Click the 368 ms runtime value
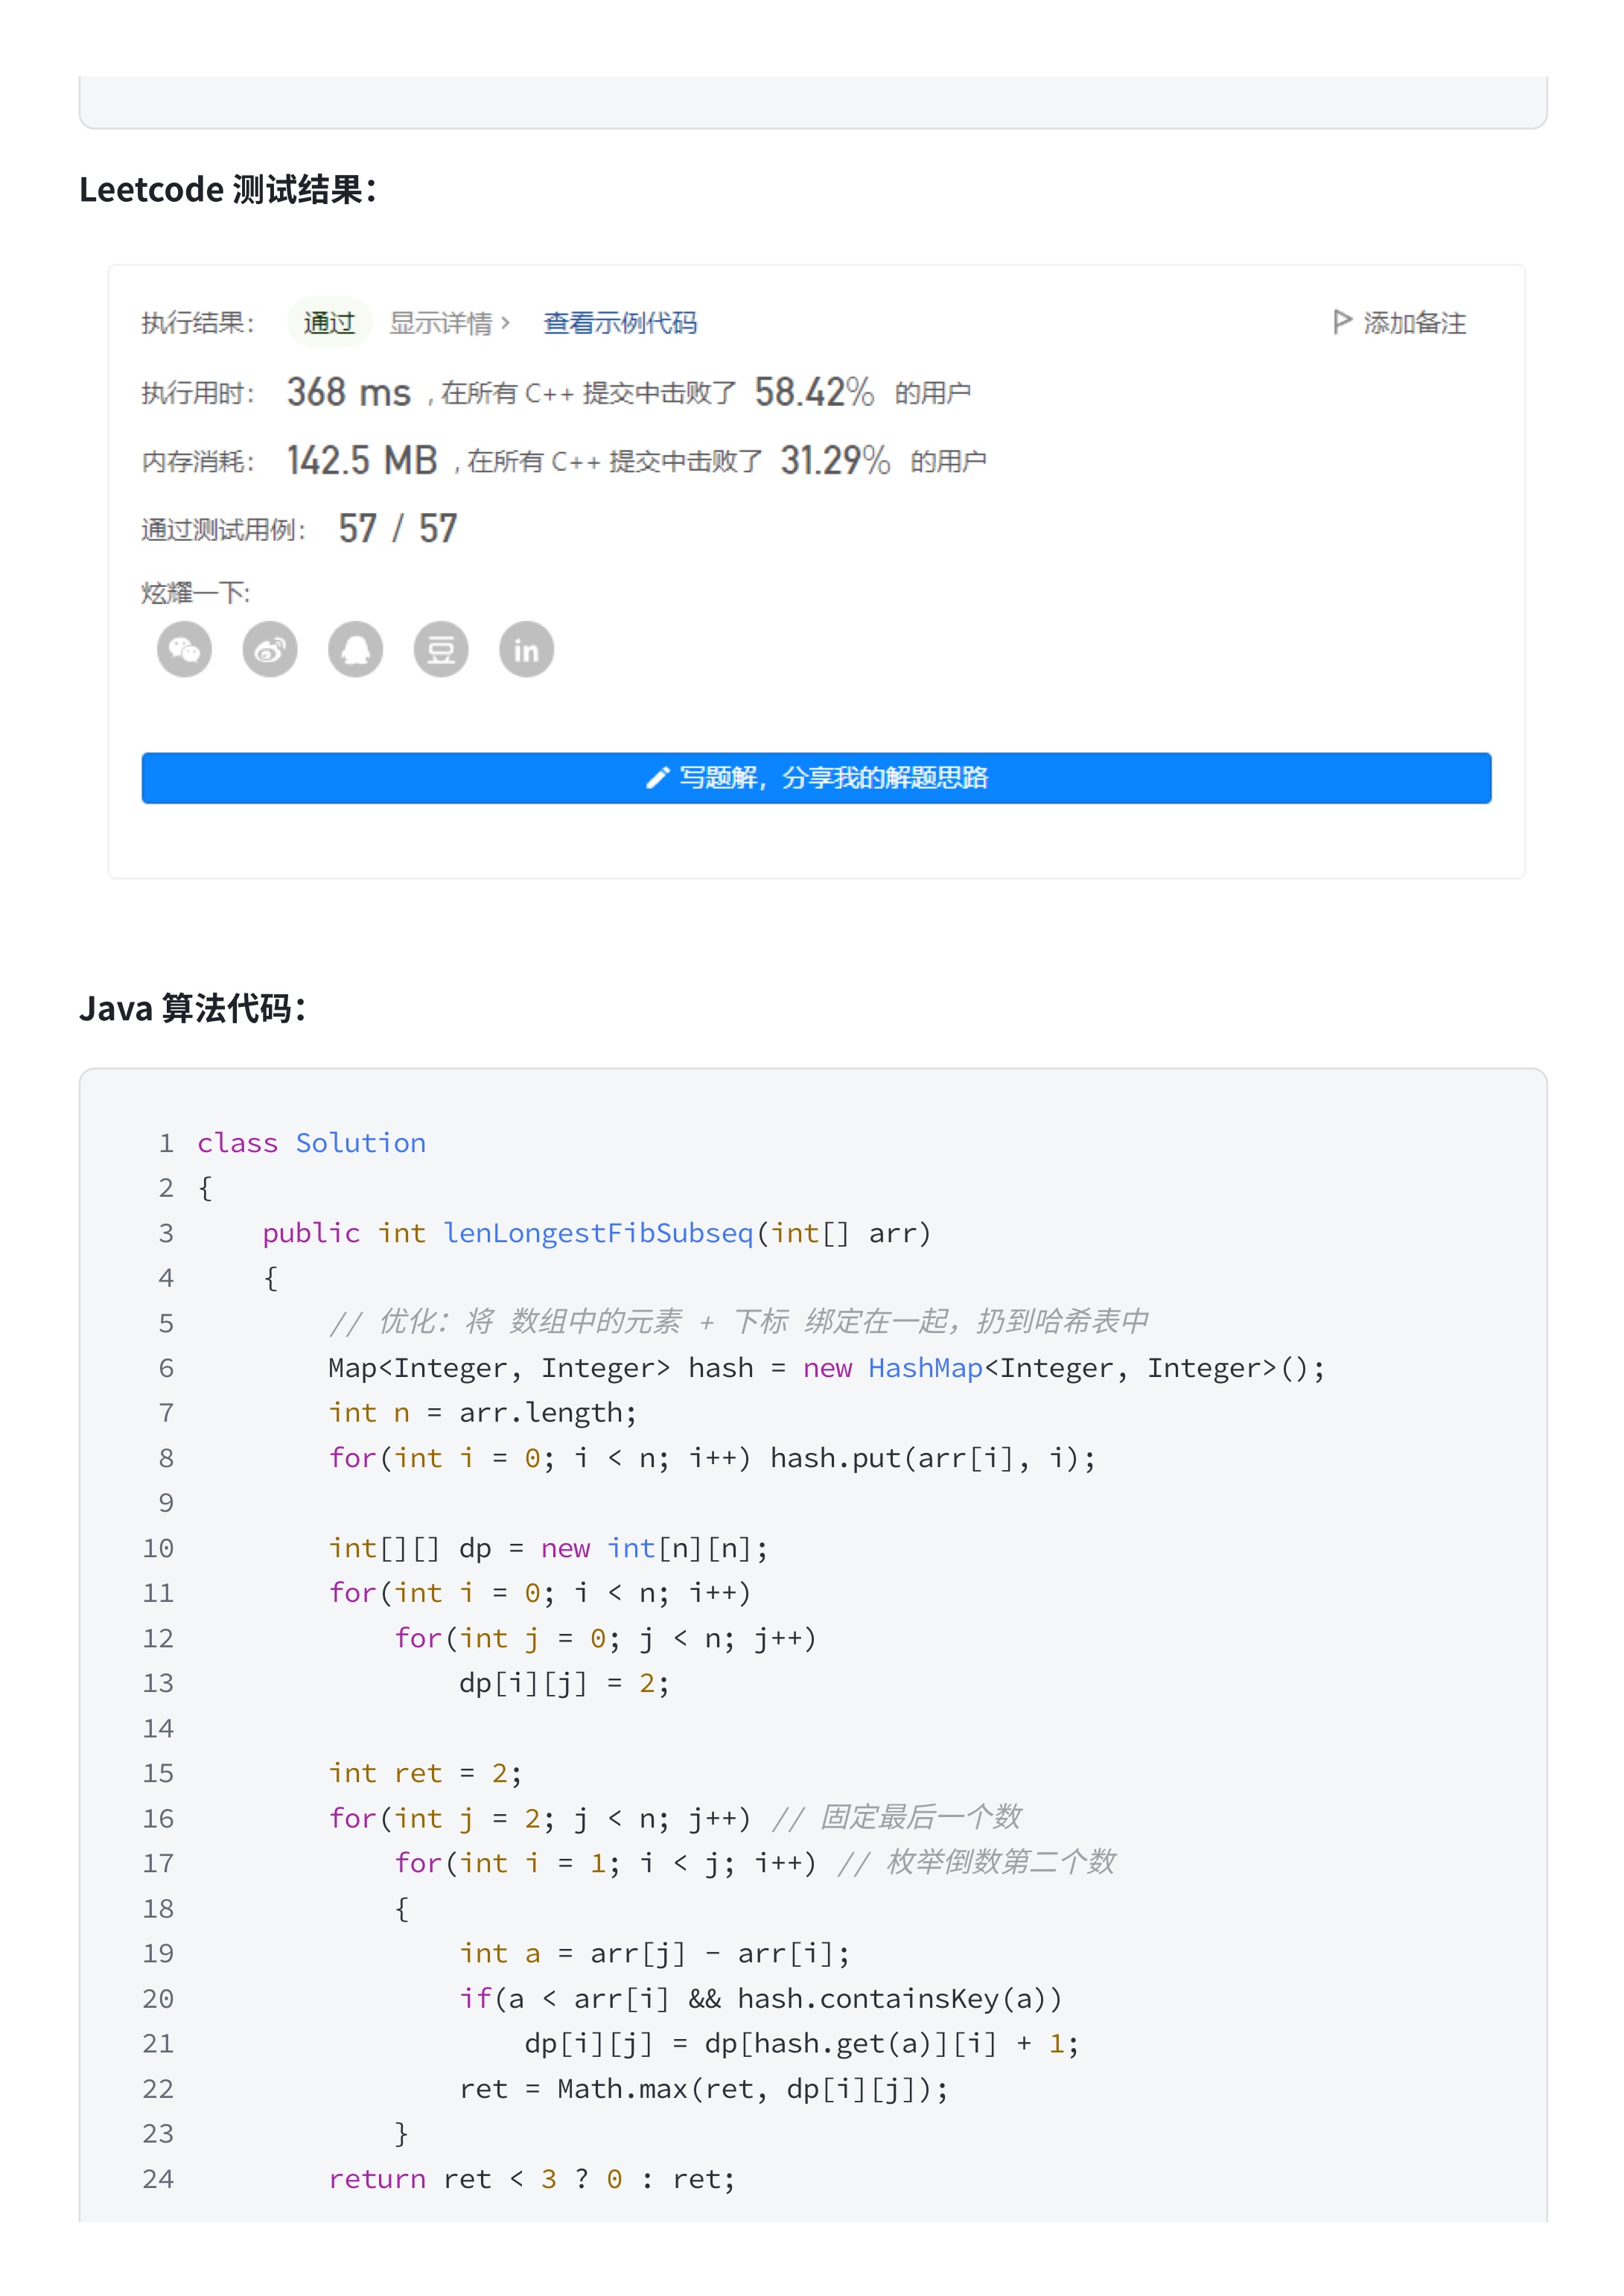The height and width of the screenshot is (2296, 1624). tap(348, 392)
